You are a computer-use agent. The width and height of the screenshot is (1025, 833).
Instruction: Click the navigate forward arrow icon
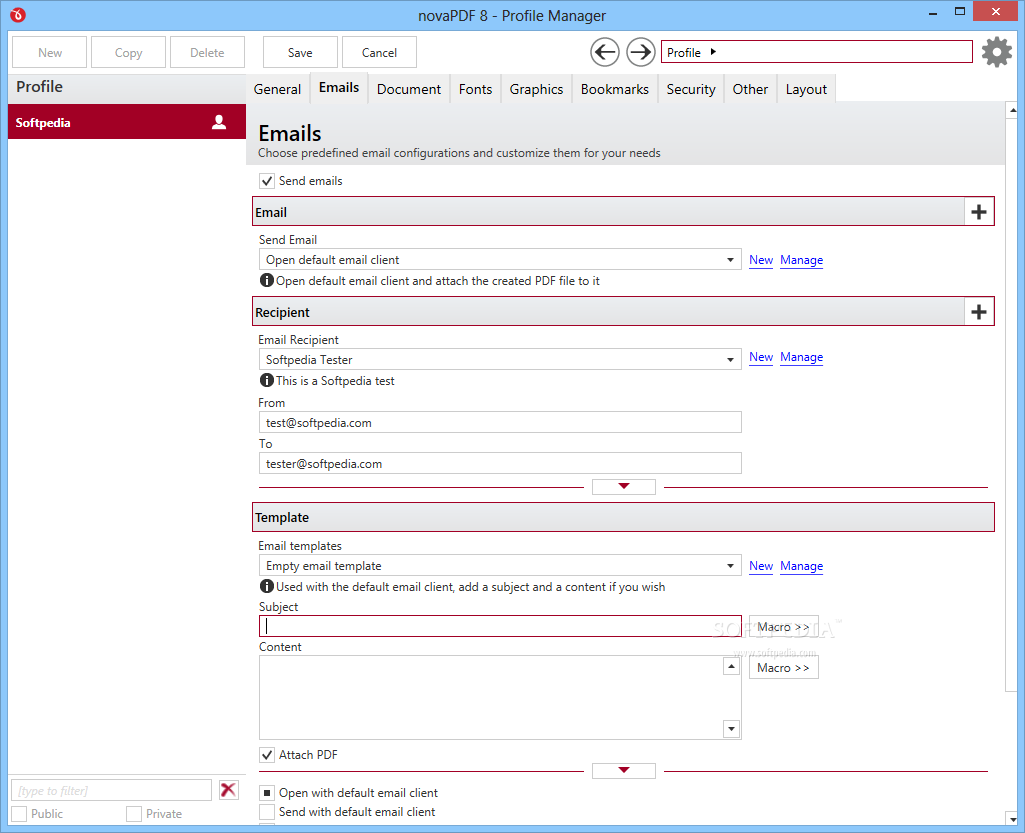(641, 52)
